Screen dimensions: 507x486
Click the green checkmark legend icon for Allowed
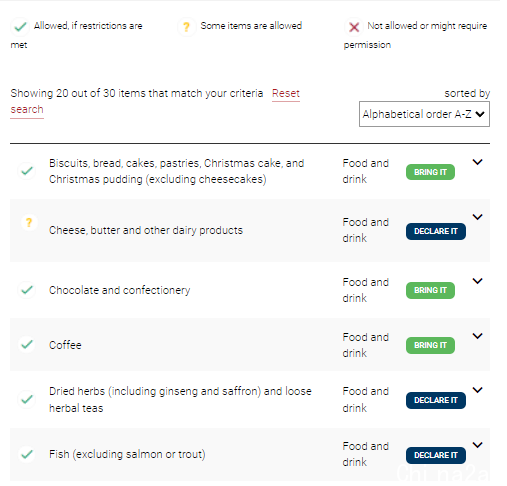click(x=20, y=26)
